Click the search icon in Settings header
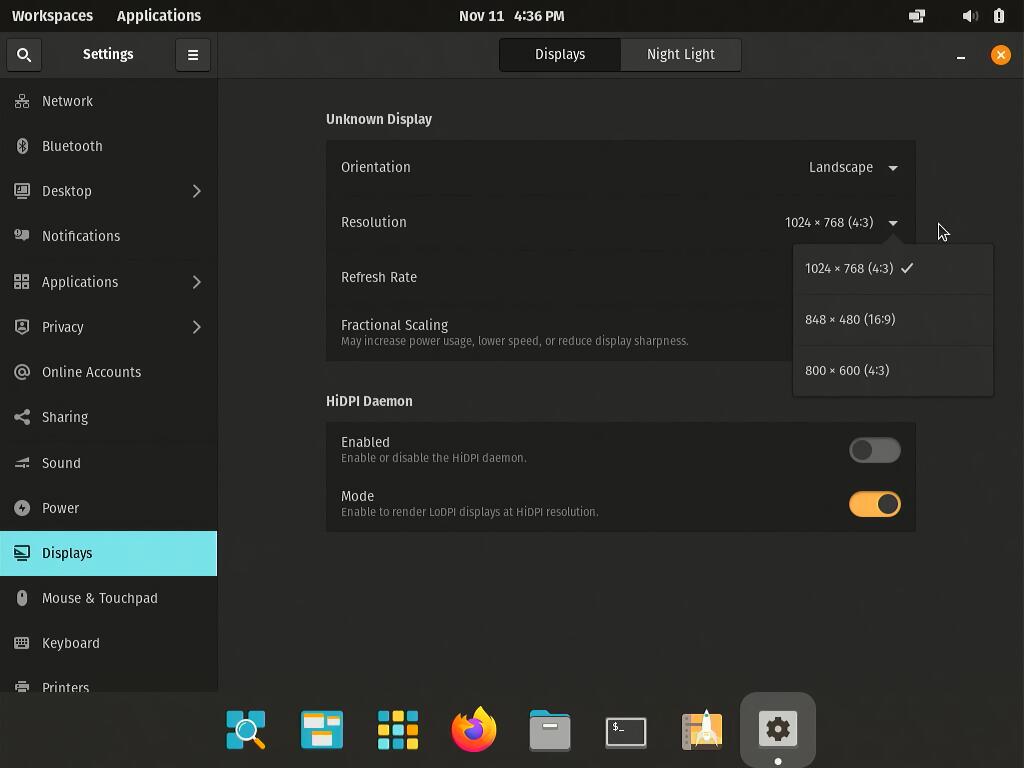1024x768 pixels. point(24,55)
